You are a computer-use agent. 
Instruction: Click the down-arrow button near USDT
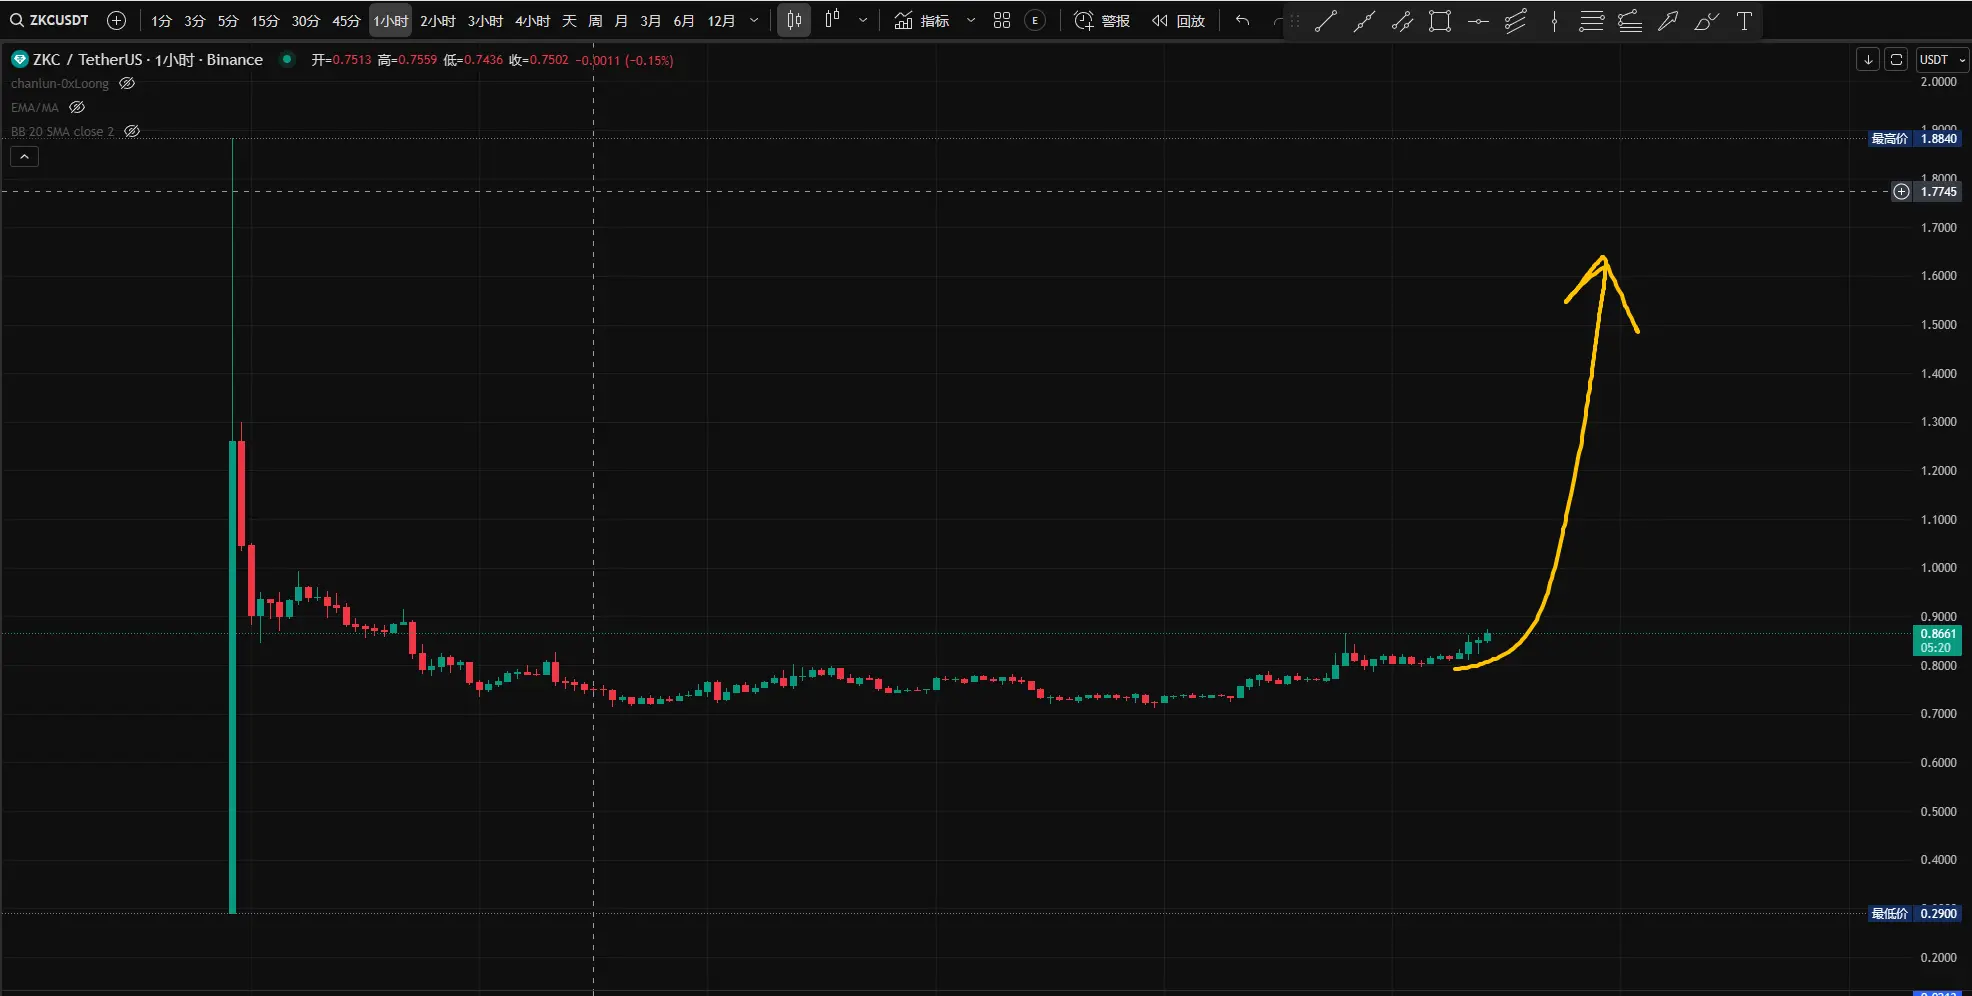click(1868, 60)
